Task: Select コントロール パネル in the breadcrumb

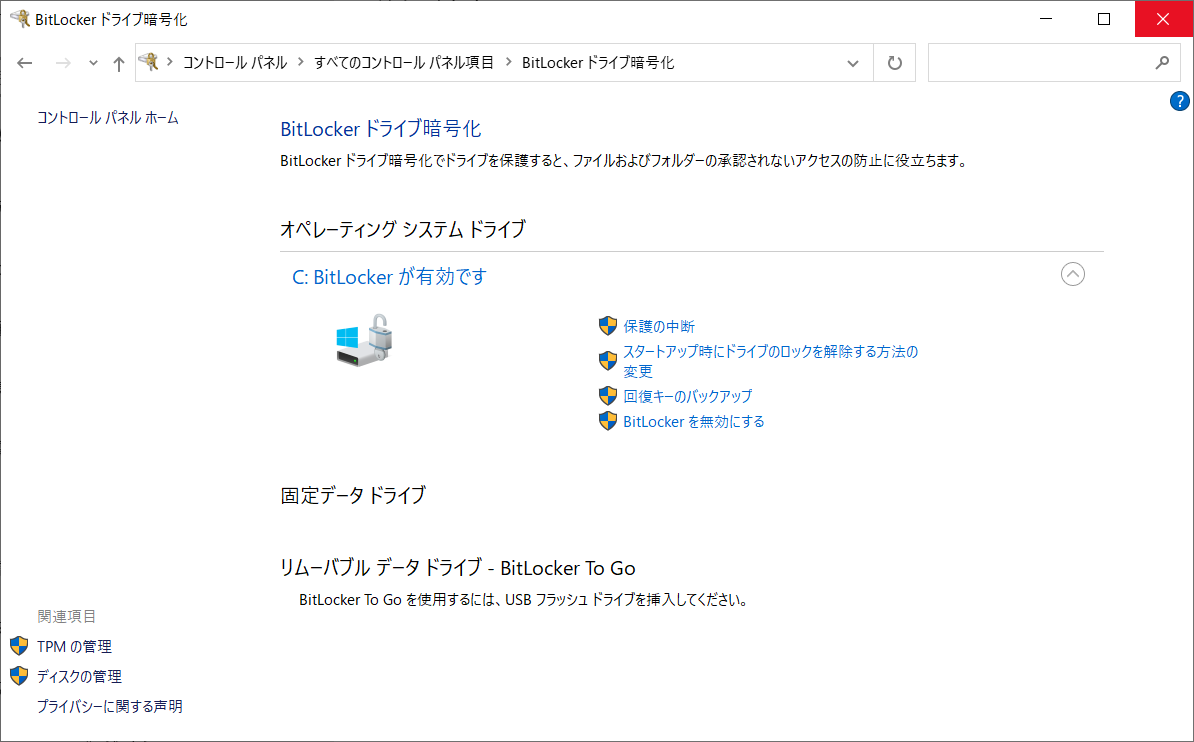Action: click(234, 62)
